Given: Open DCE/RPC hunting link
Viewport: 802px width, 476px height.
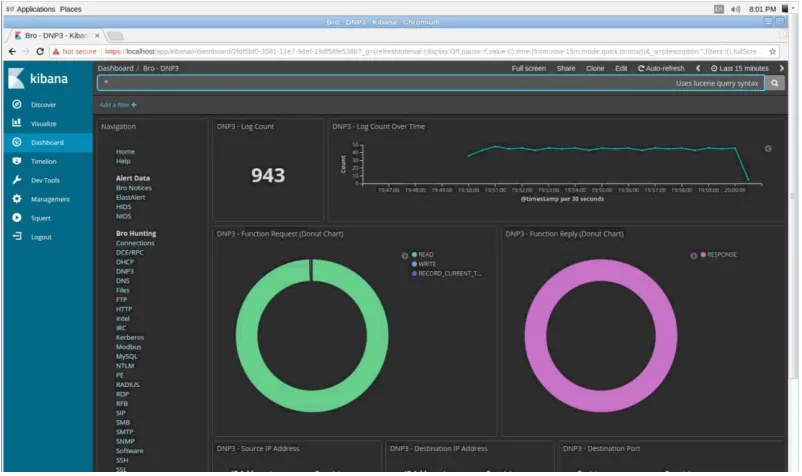Looking at the screenshot, I should (129, 253).
